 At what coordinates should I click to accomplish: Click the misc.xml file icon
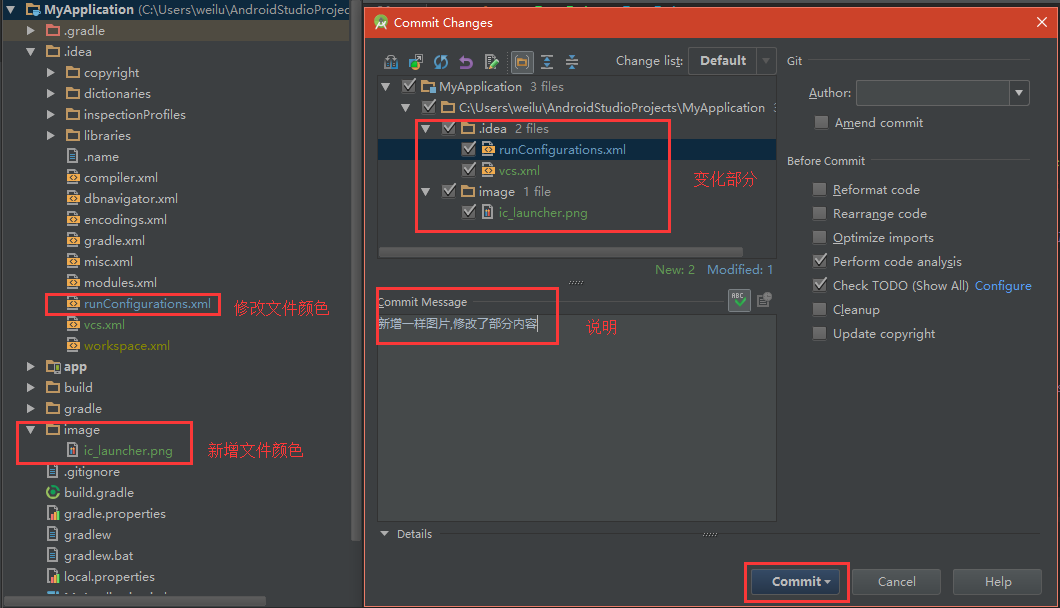point(73,261)
